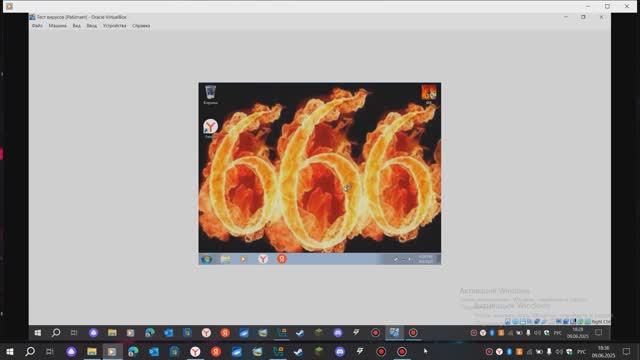Open Outlook on upper recorded taskbar
Viewport: 640px width, 360px height.
[169, 333]
